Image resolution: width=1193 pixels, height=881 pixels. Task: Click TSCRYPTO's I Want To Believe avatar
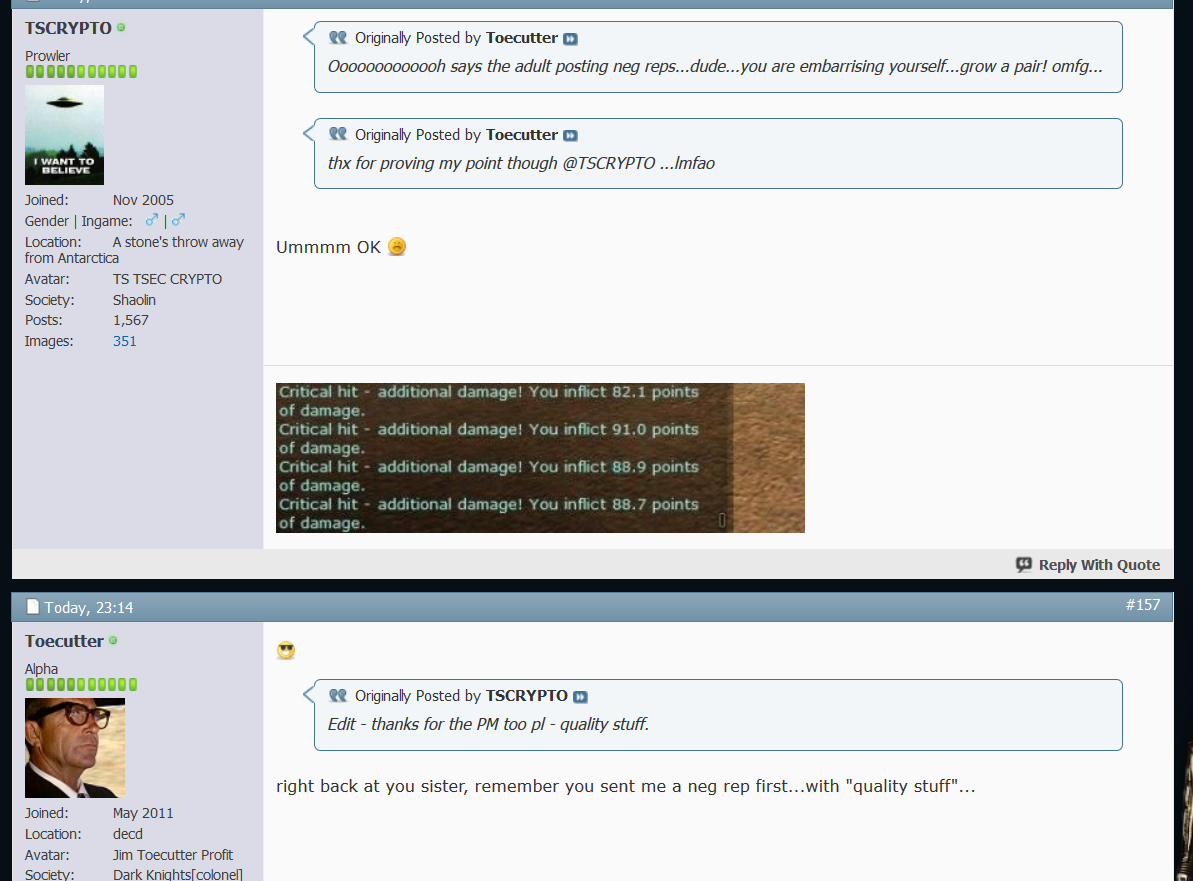[x=64, y=135]
